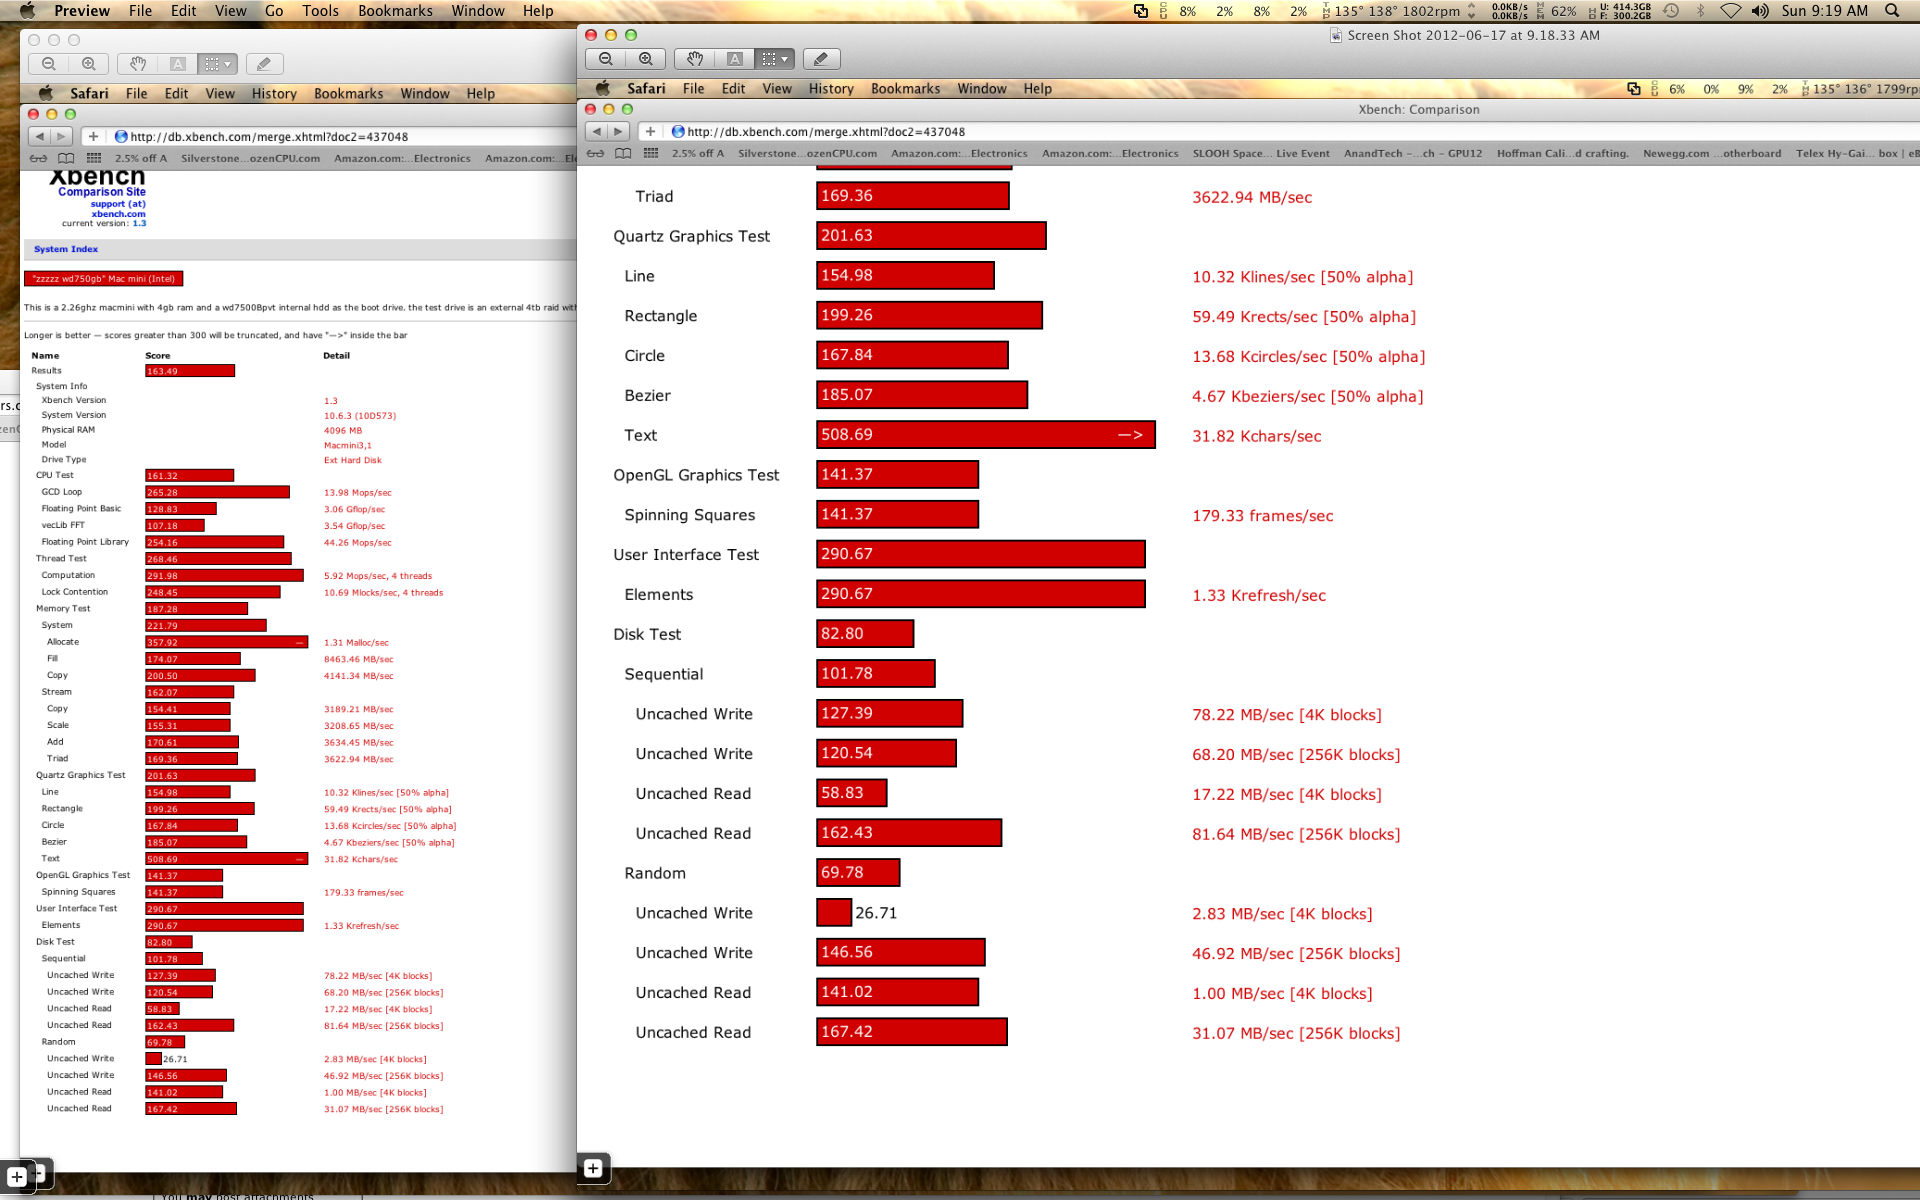This screenshot has width=1920, height=1200.
Task: Open the Go menu
Action: click(x=274, y=11)
